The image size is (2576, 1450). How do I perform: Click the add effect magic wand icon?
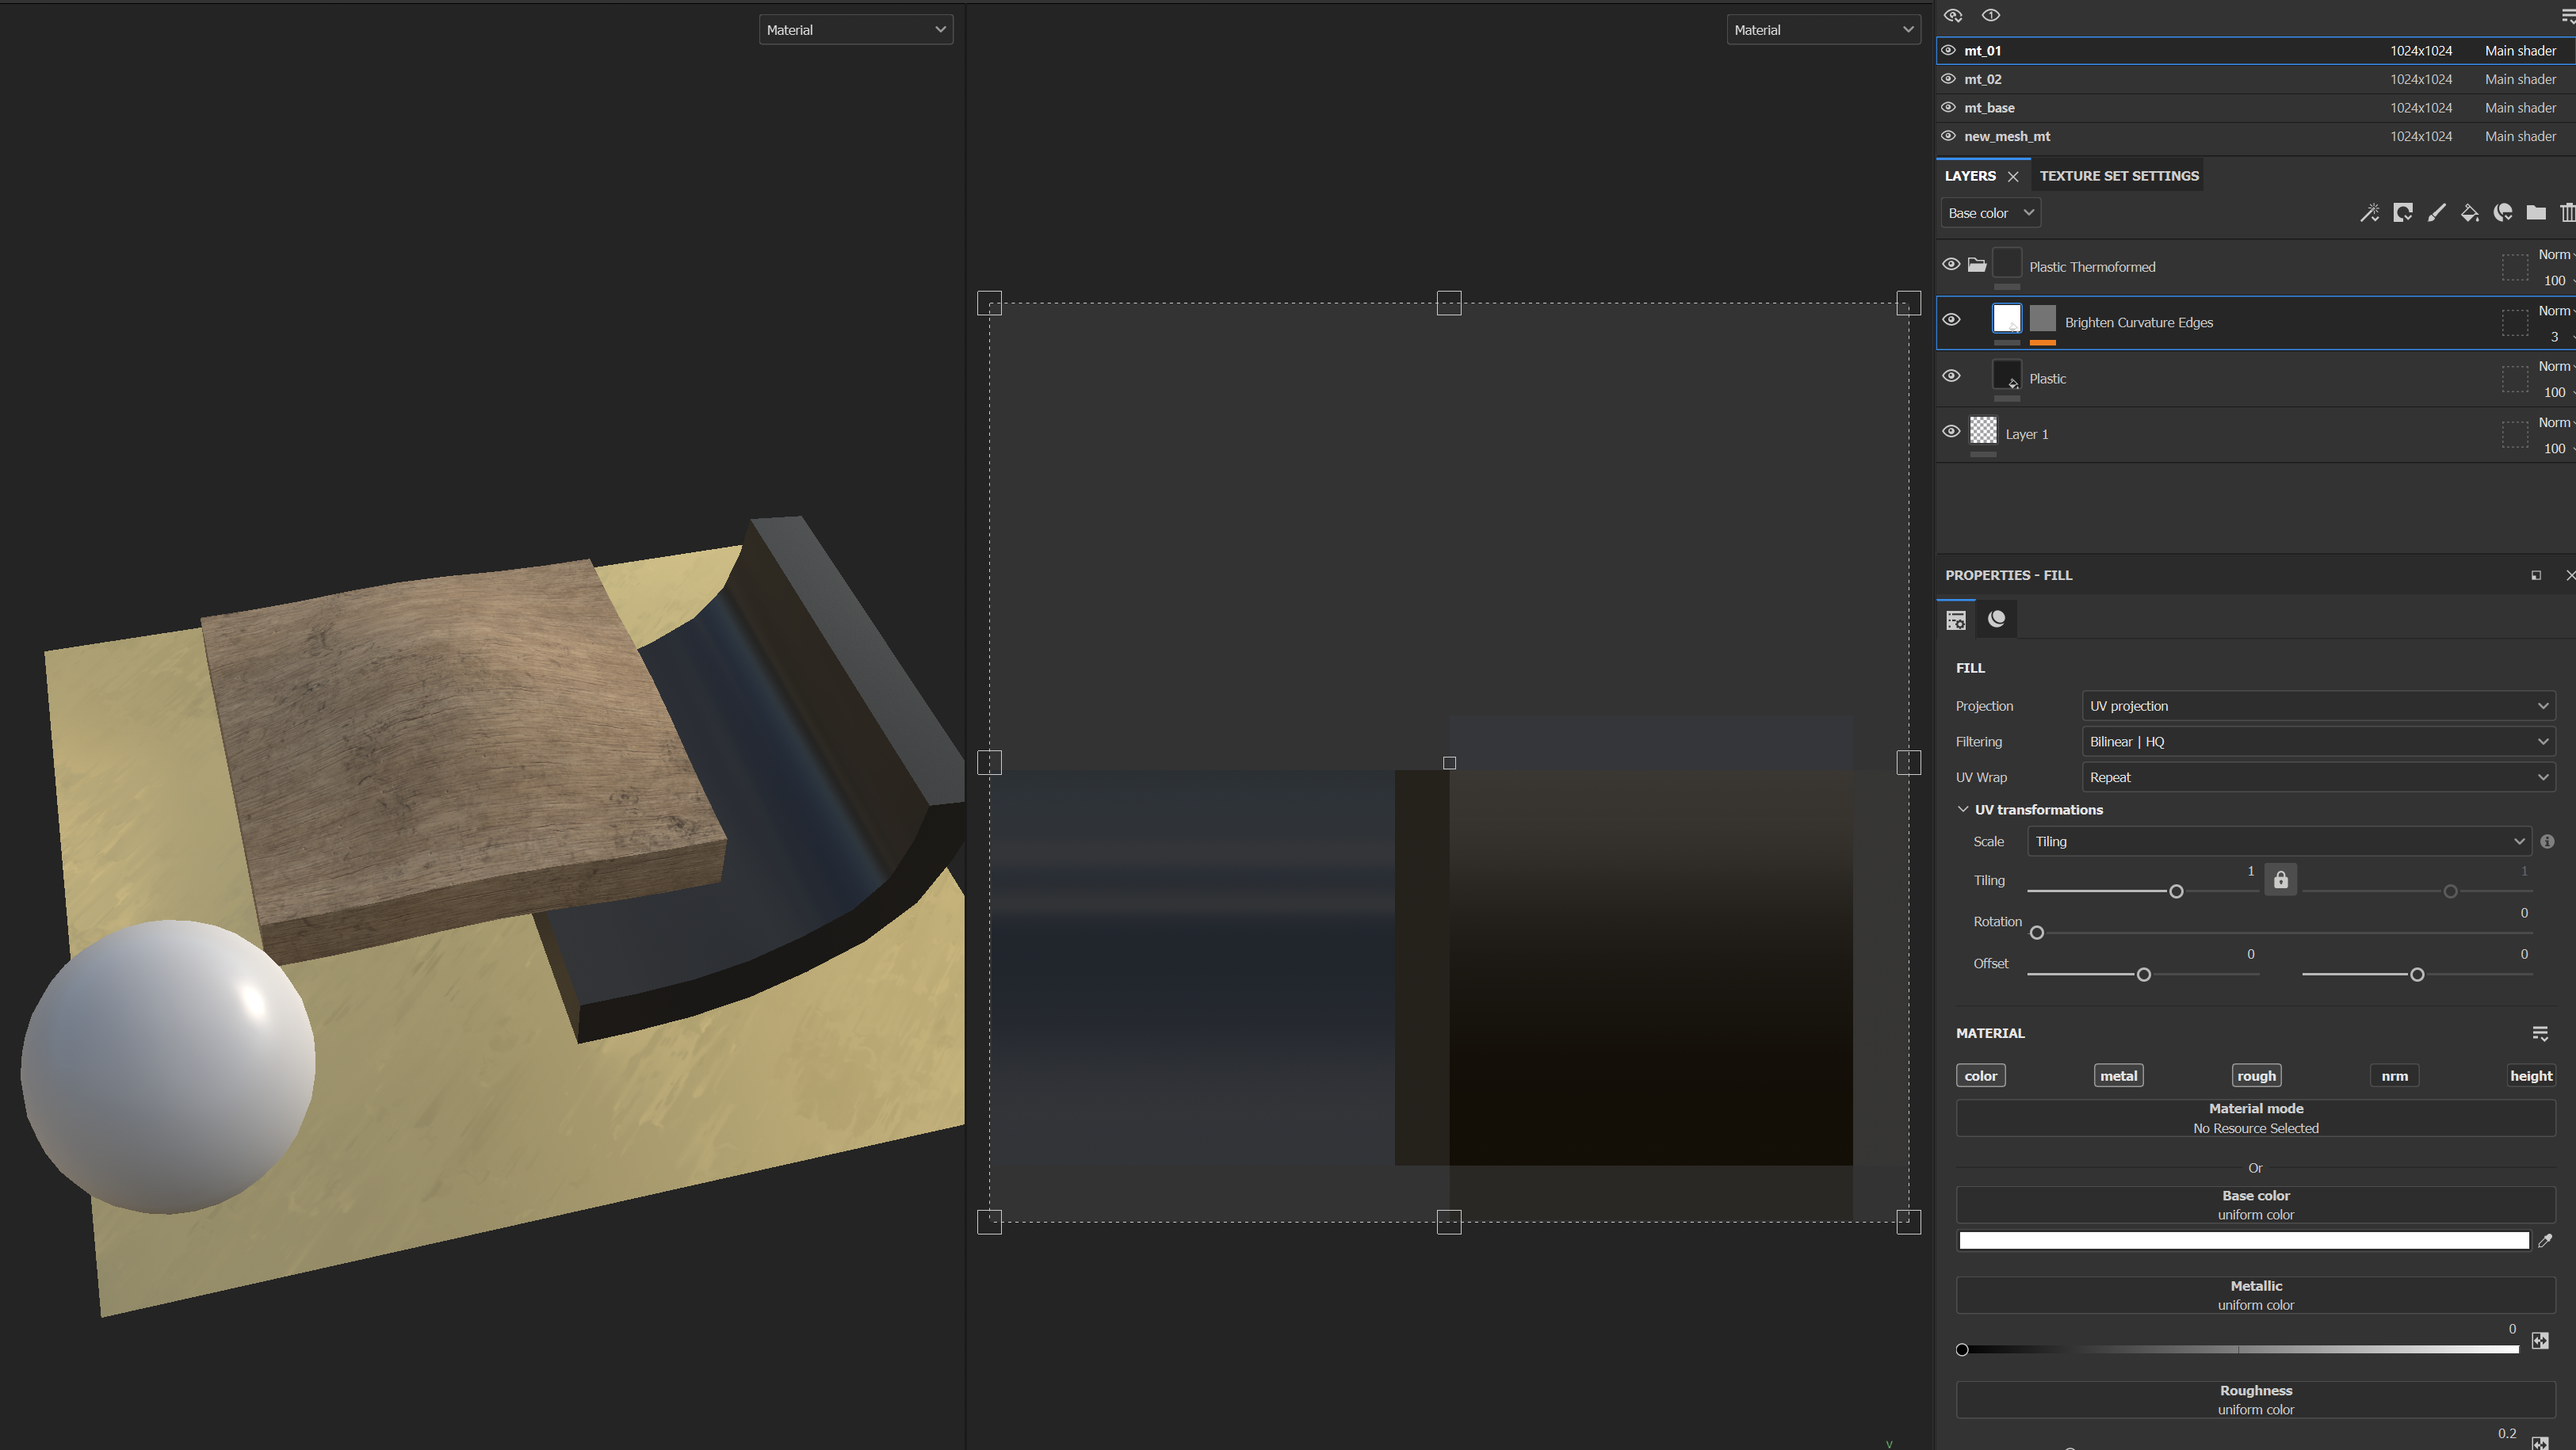(2369, 213)
